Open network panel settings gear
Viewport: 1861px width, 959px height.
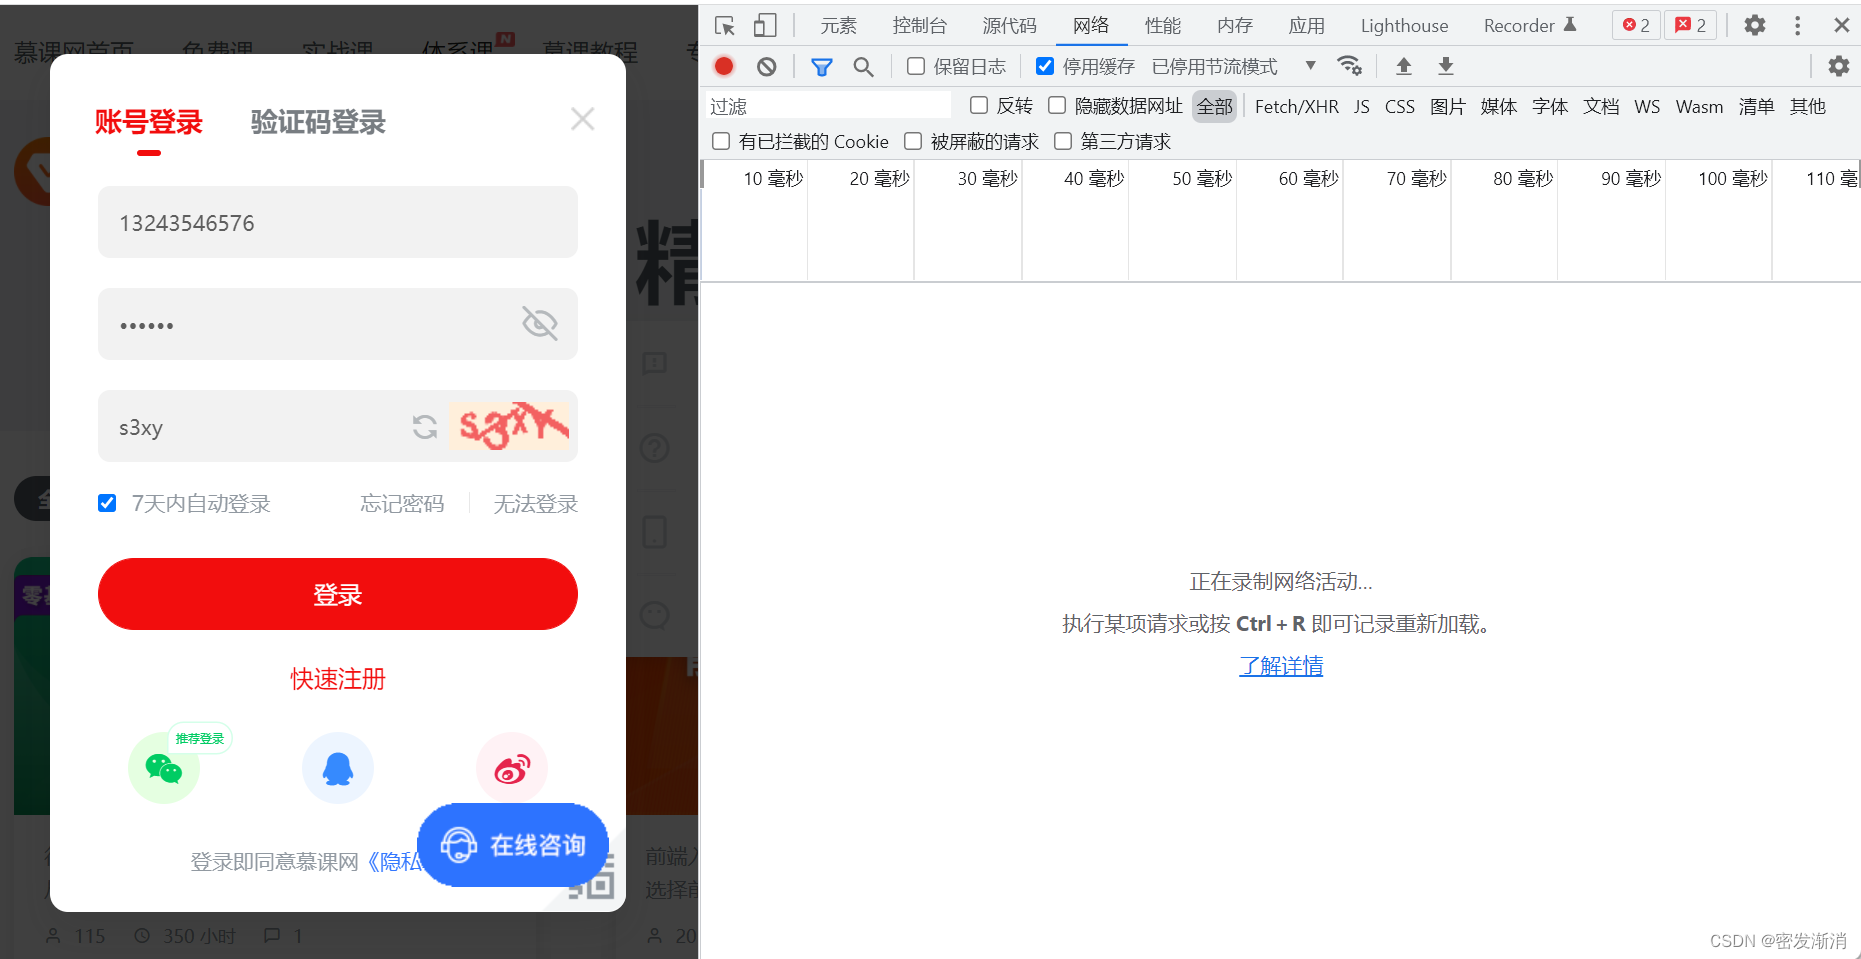click(x=1839, y=66)
